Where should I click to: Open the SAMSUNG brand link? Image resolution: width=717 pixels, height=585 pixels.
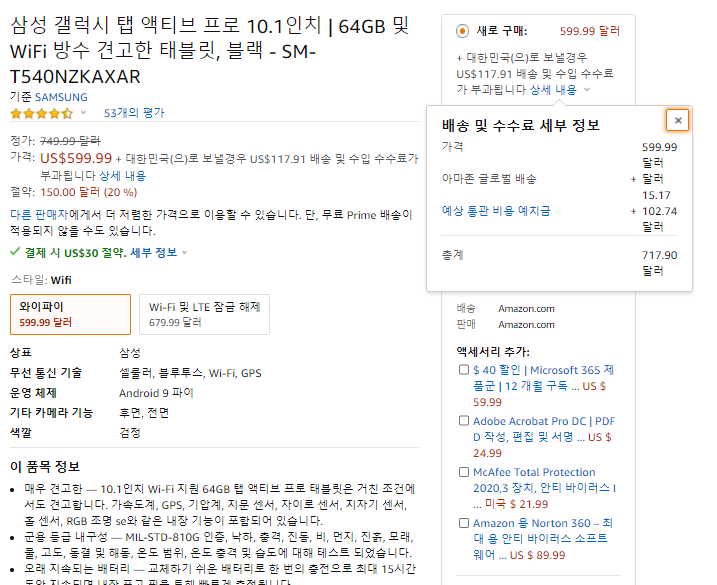coord(61,97)
